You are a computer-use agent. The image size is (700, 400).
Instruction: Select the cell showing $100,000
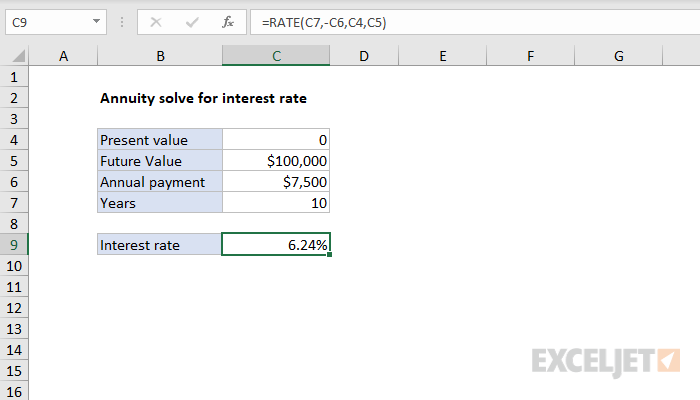click(276, 161)
